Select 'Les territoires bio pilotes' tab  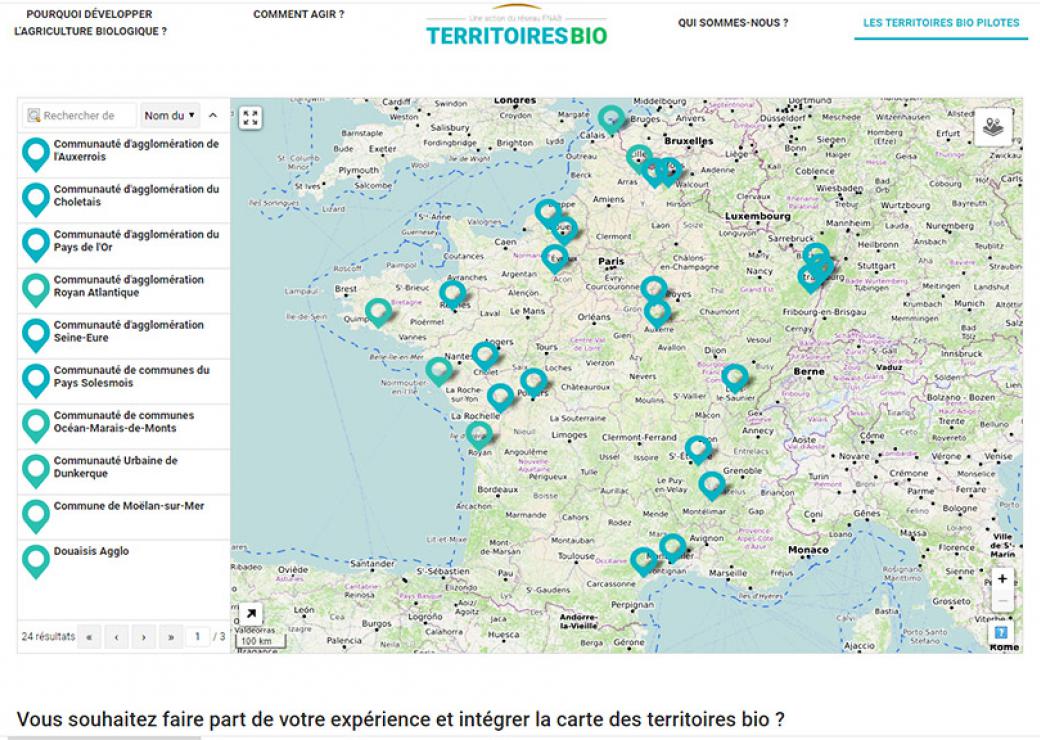(941, 23)
